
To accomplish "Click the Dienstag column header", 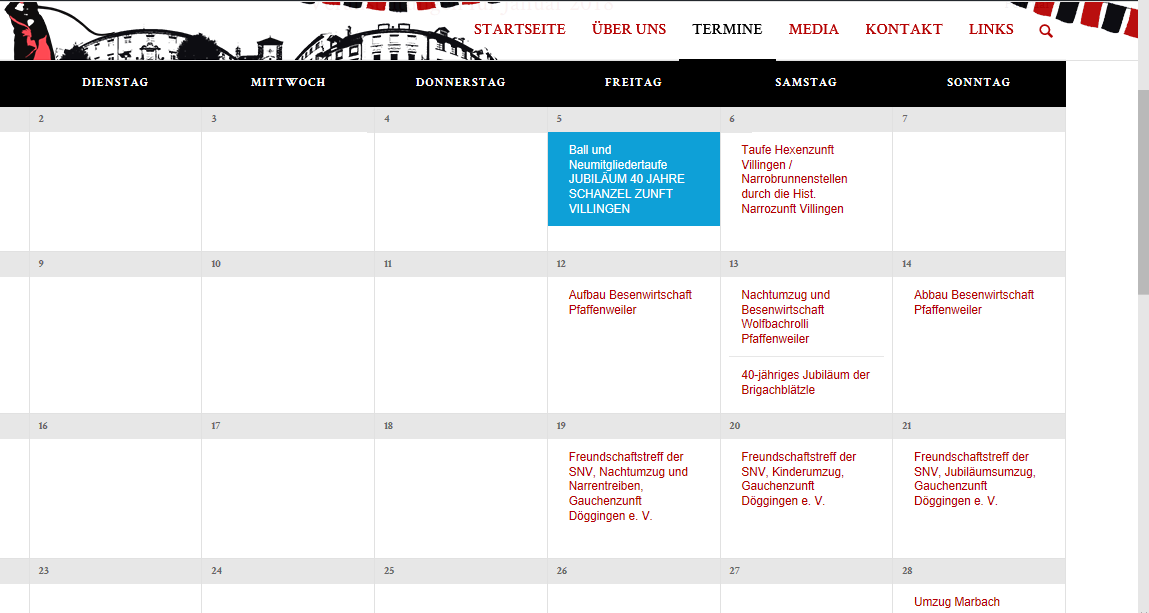I will [115, 82].
